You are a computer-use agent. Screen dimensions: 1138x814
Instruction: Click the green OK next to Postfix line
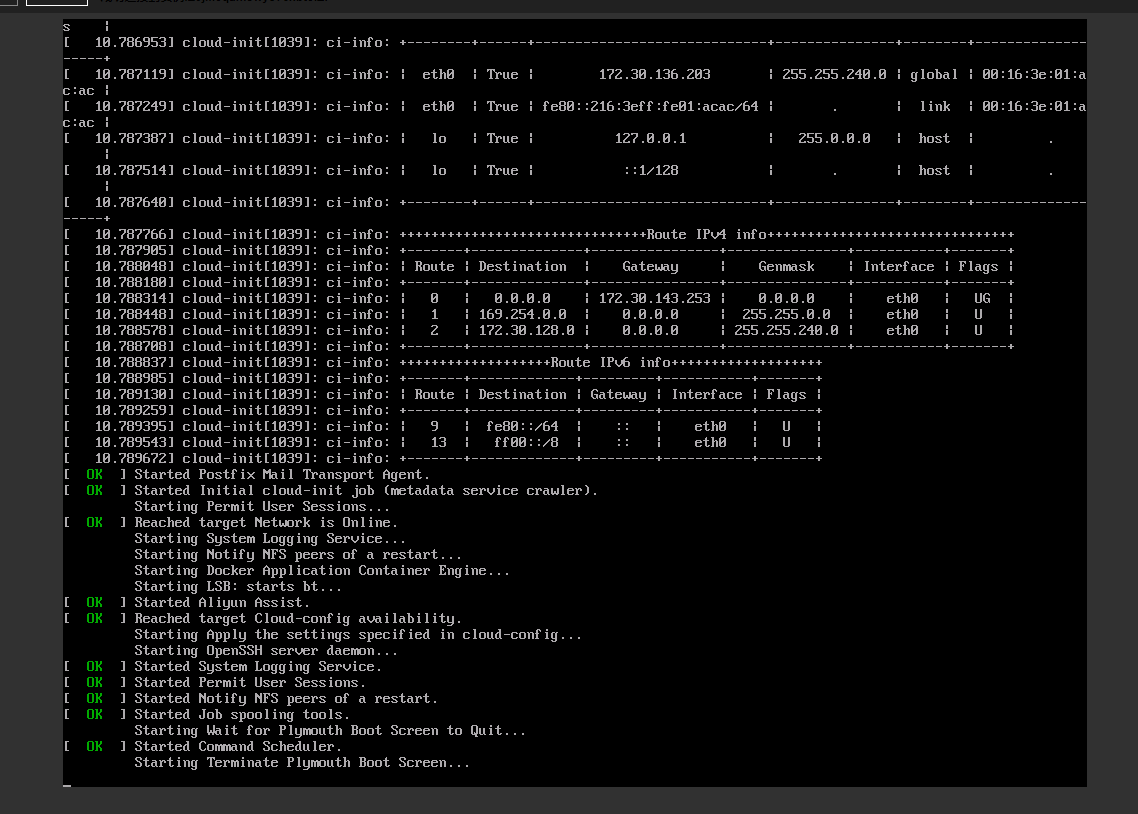pyautogui.click(x=94, y=475)
